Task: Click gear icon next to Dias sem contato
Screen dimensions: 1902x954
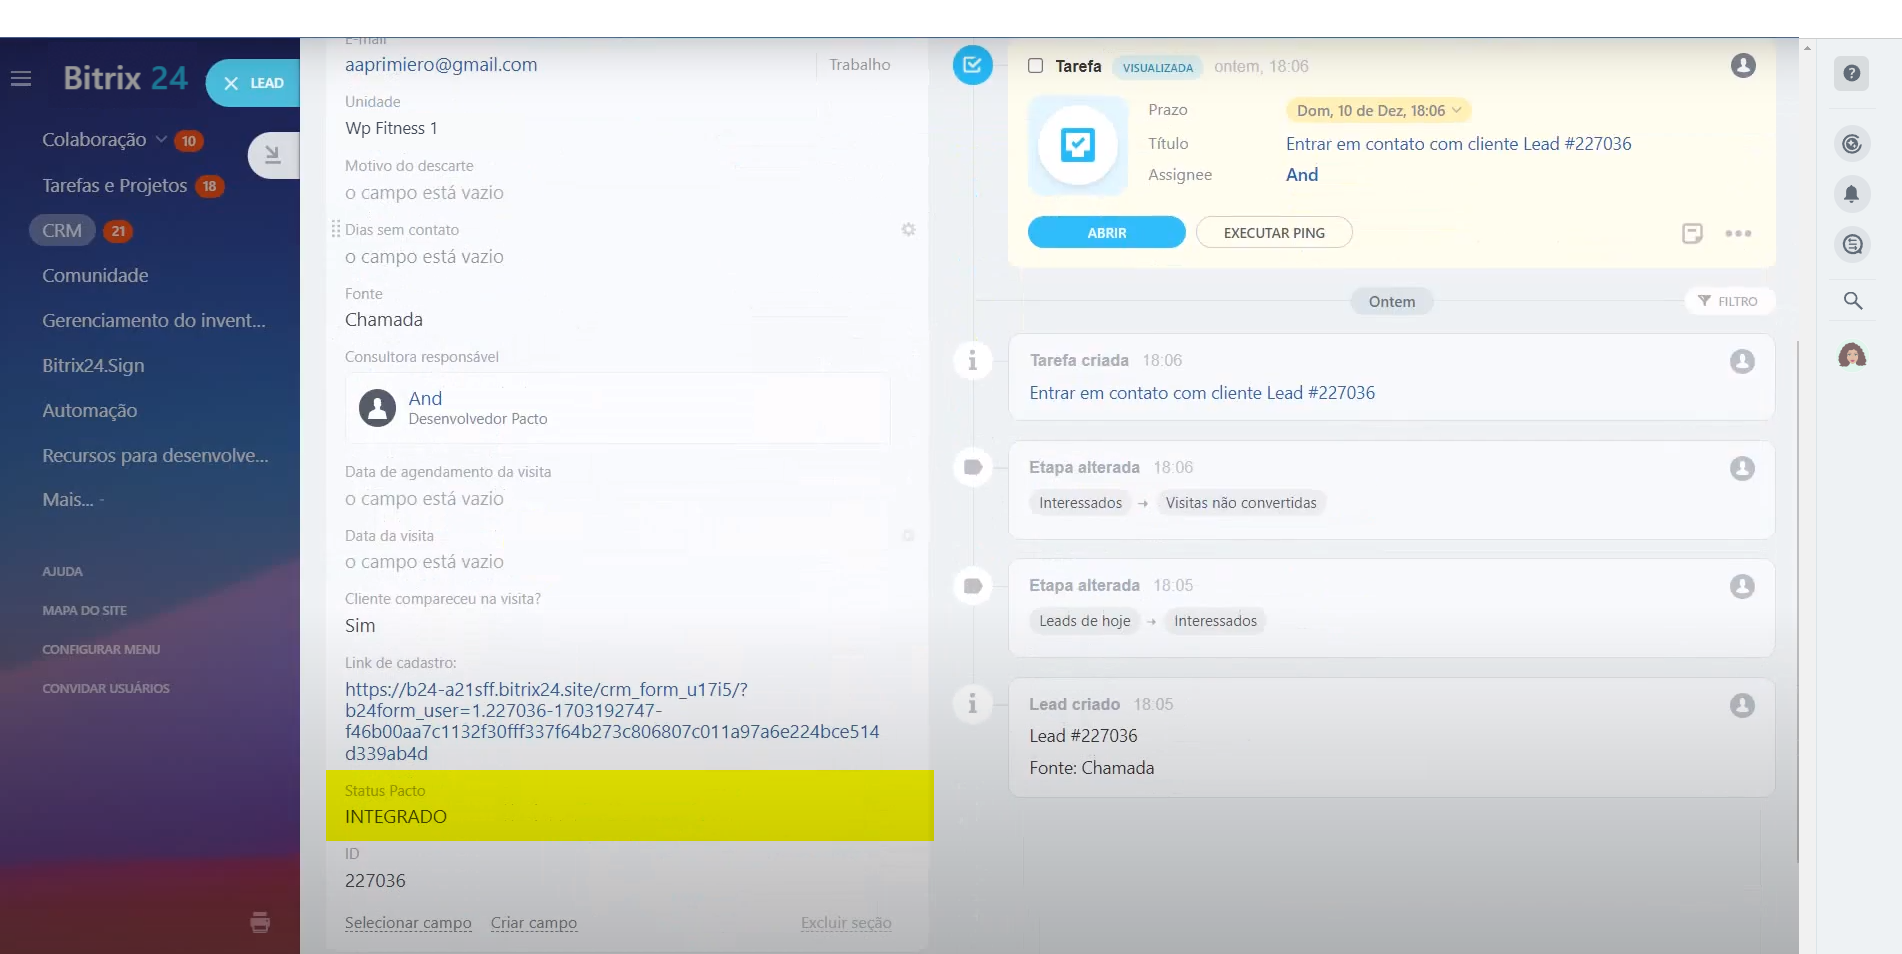Action: [908, 230]
